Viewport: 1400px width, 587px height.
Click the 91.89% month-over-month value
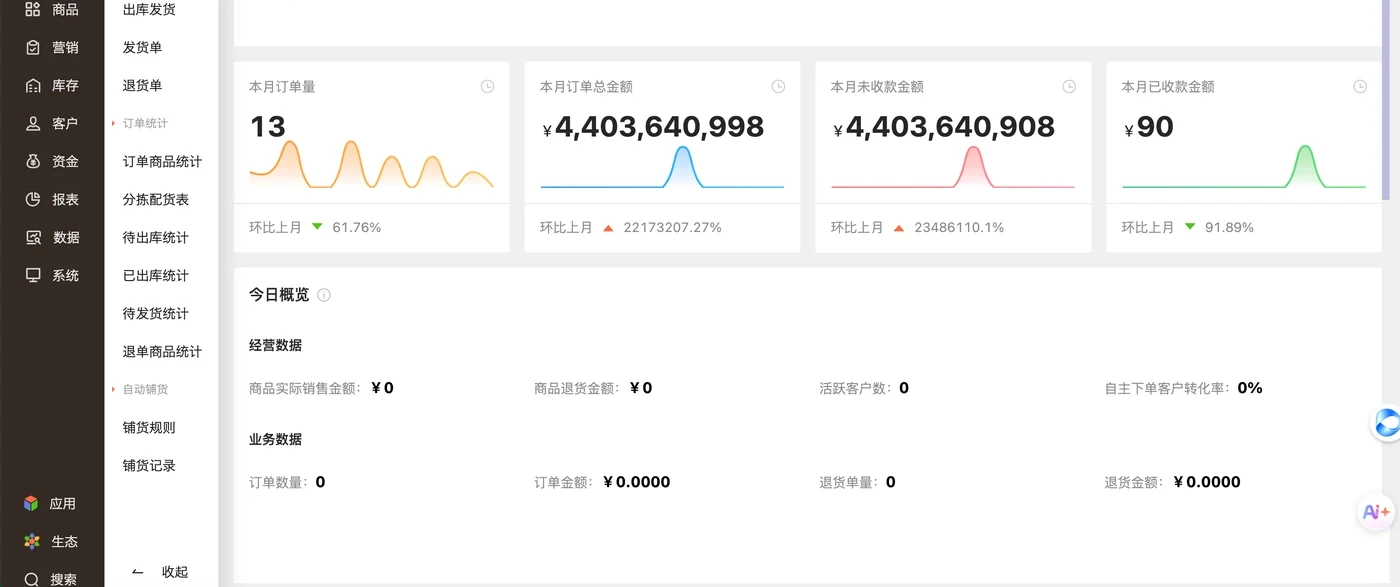[x=1230, y=227]
